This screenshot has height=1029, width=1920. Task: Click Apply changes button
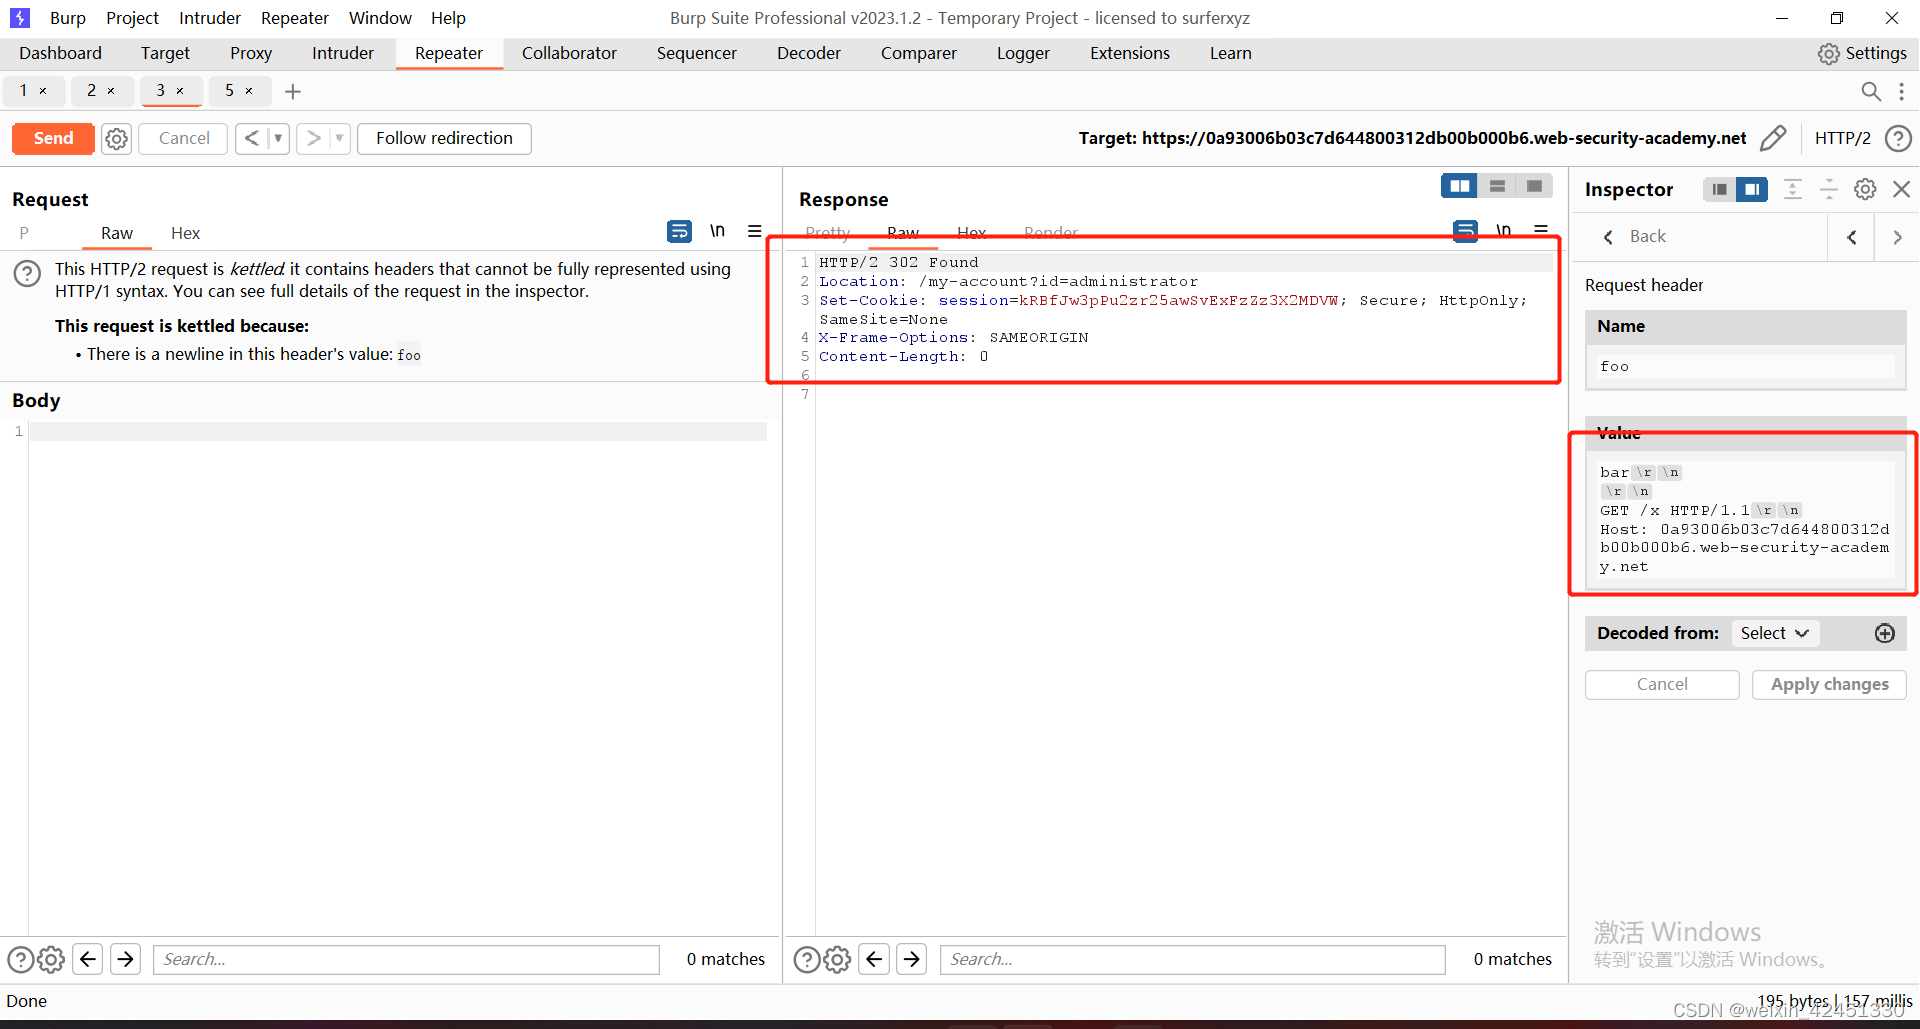1829,684
